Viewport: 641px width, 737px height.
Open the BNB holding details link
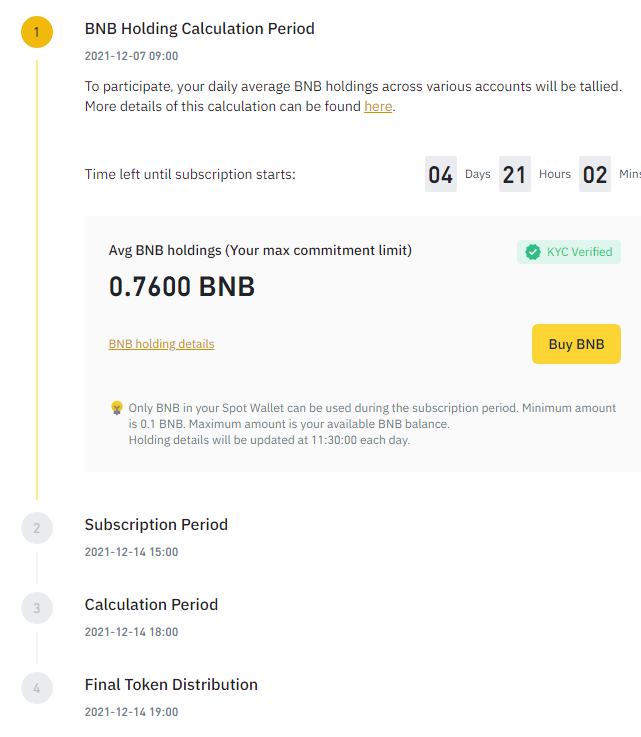(x=161, y=344)
